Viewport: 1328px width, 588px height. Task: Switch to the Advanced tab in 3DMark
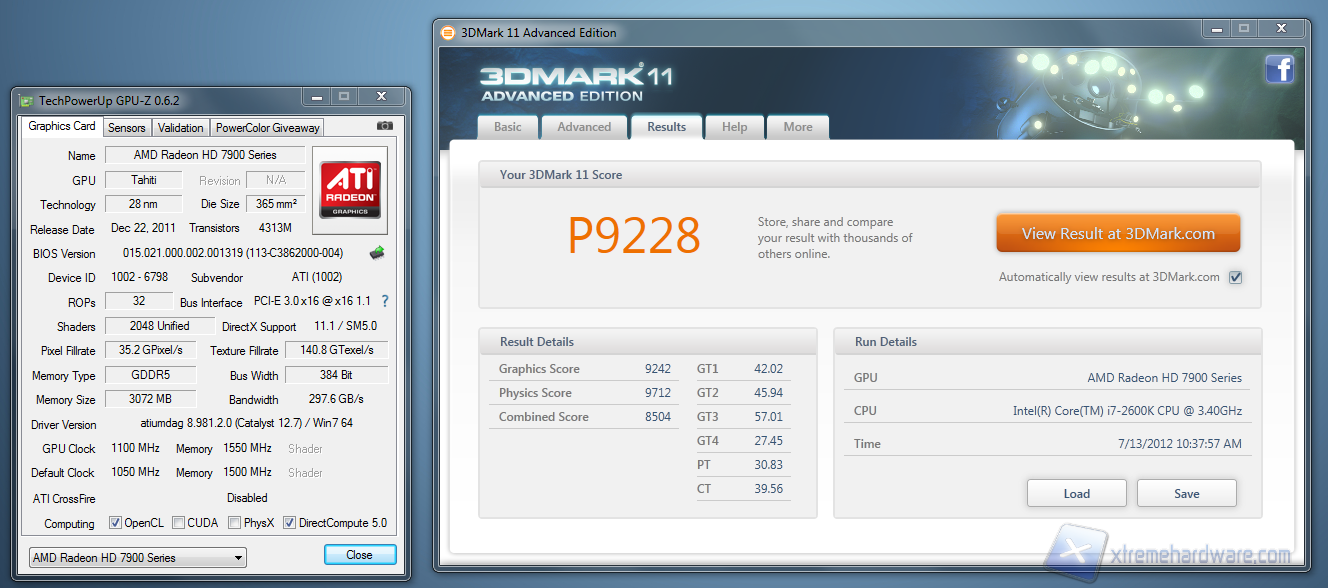(584, 127)
